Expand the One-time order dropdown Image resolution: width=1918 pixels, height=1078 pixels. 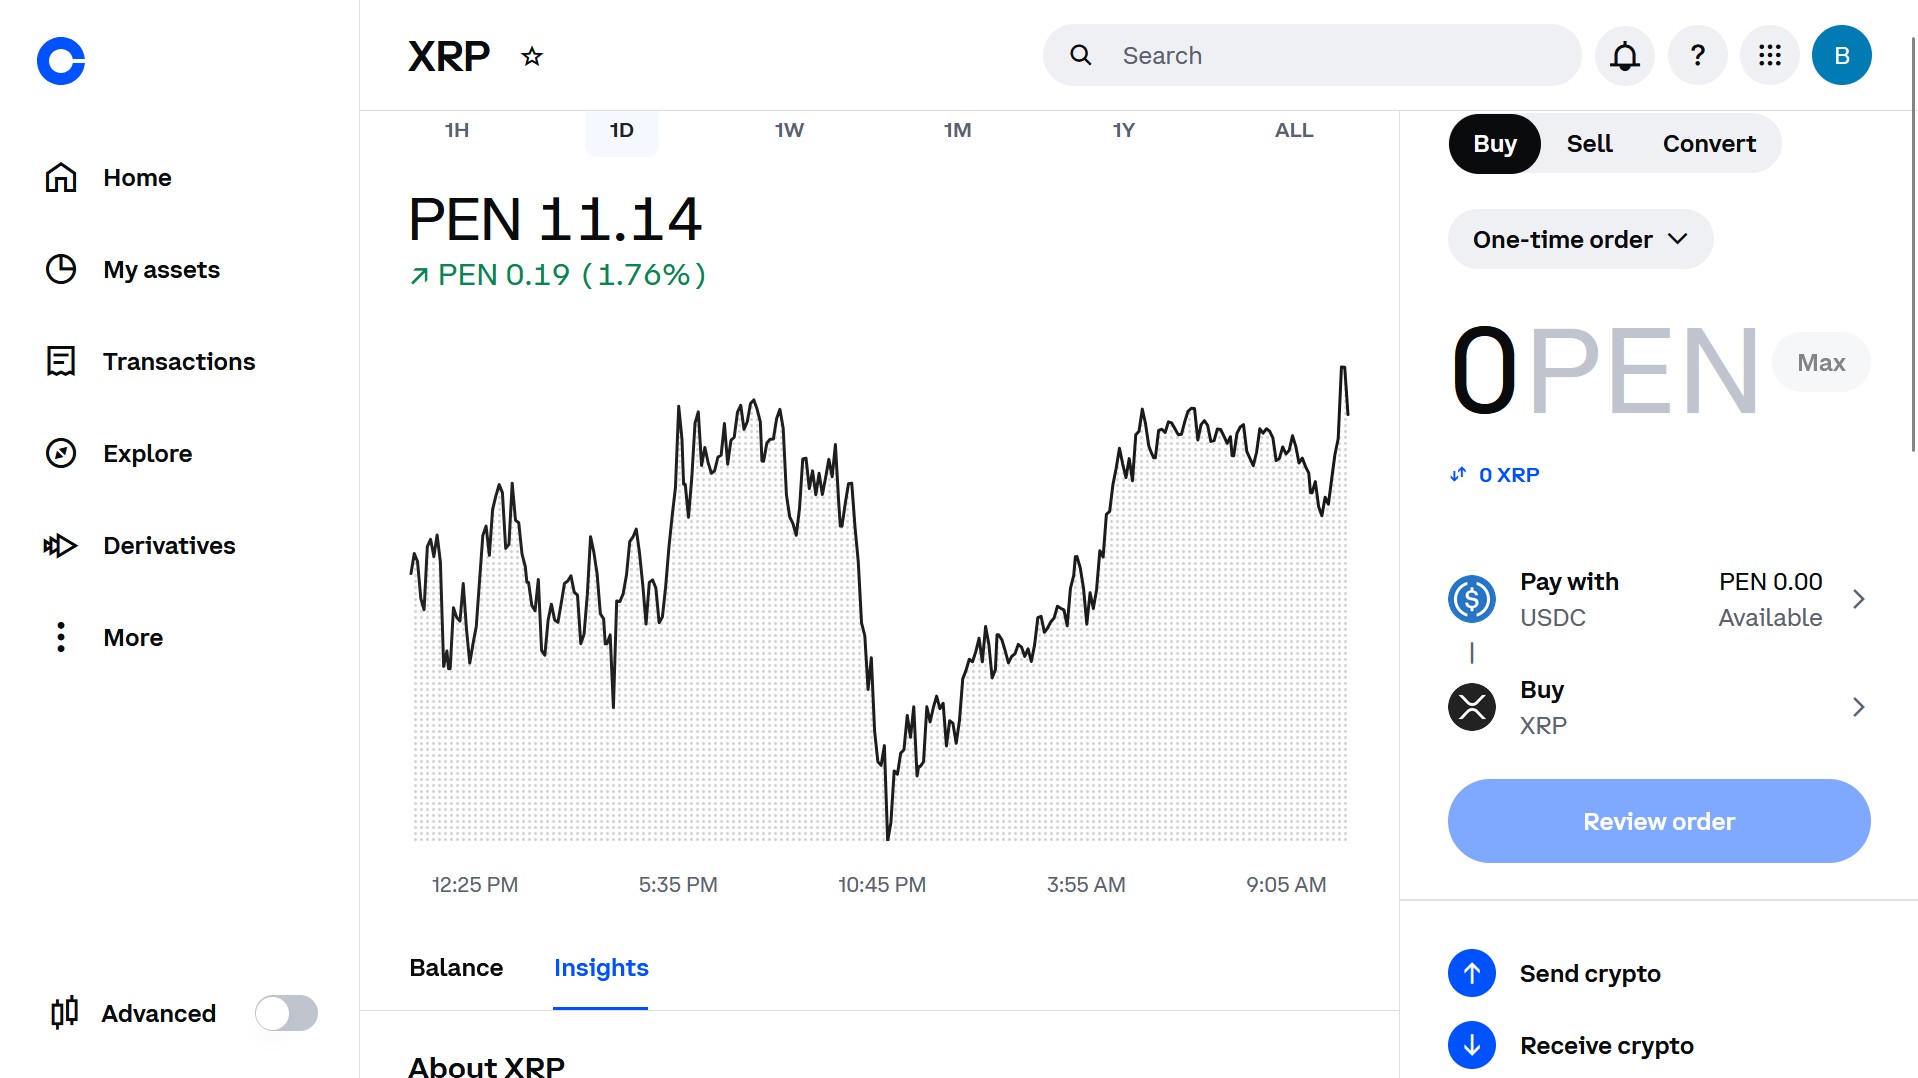1580,240
